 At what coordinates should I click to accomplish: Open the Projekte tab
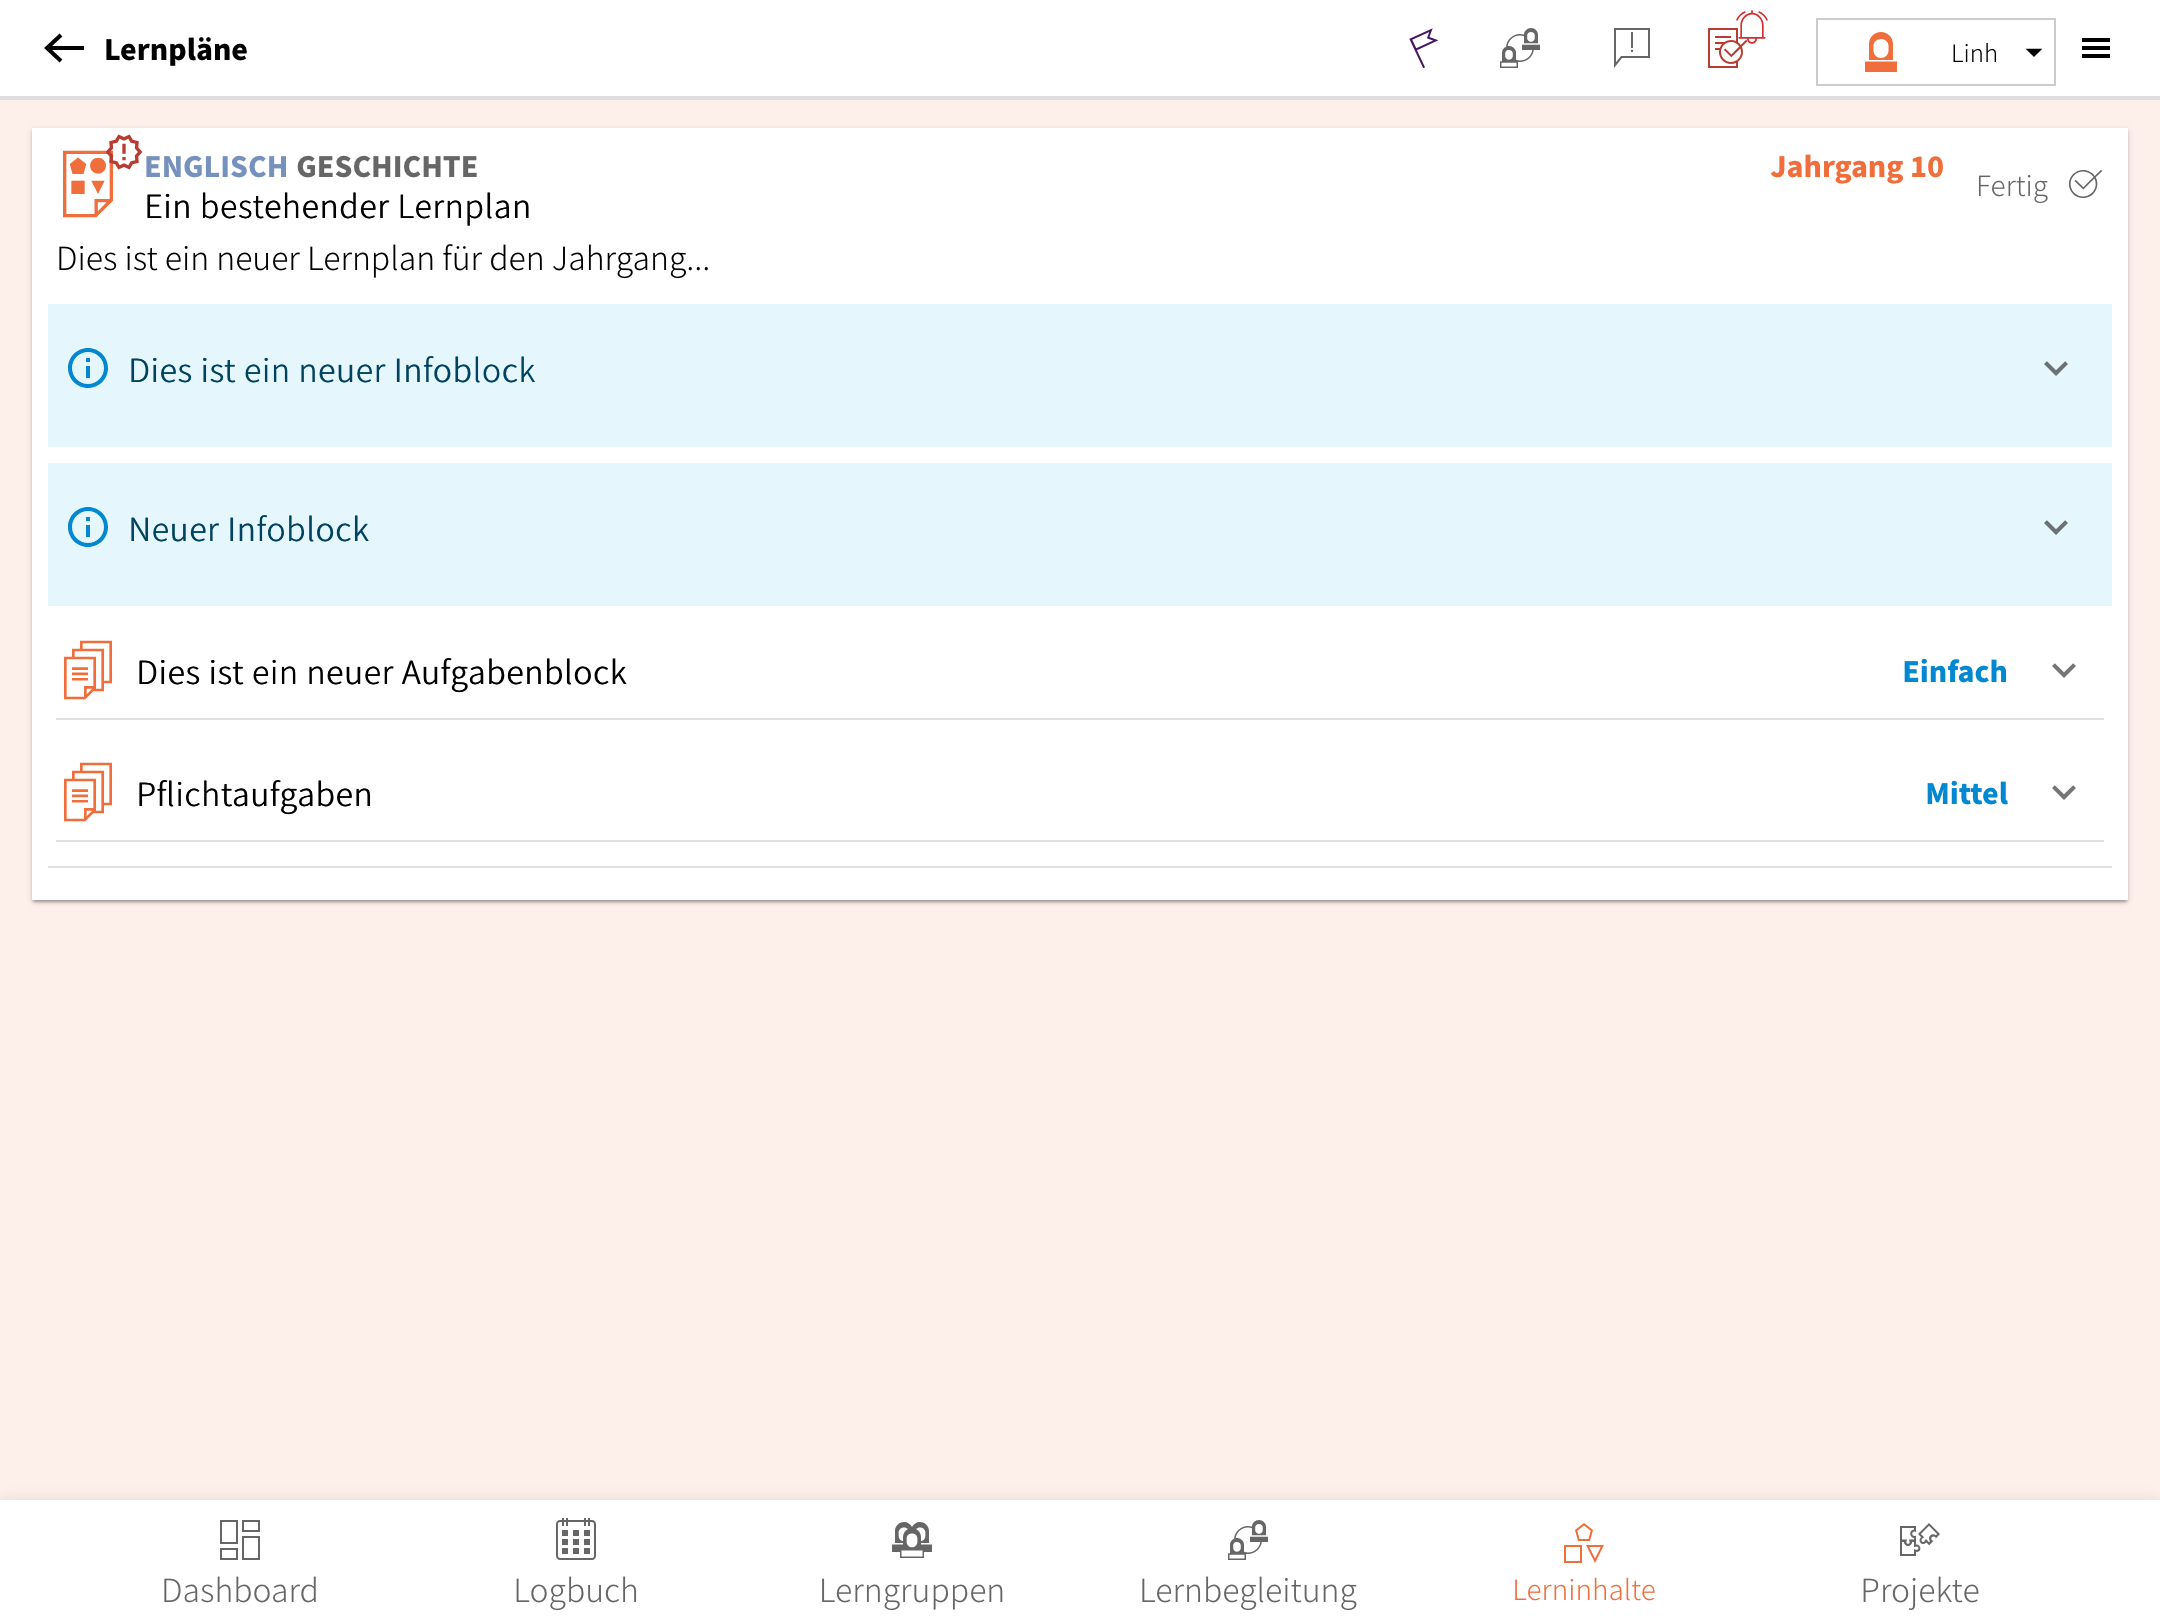[1919, 1563]
